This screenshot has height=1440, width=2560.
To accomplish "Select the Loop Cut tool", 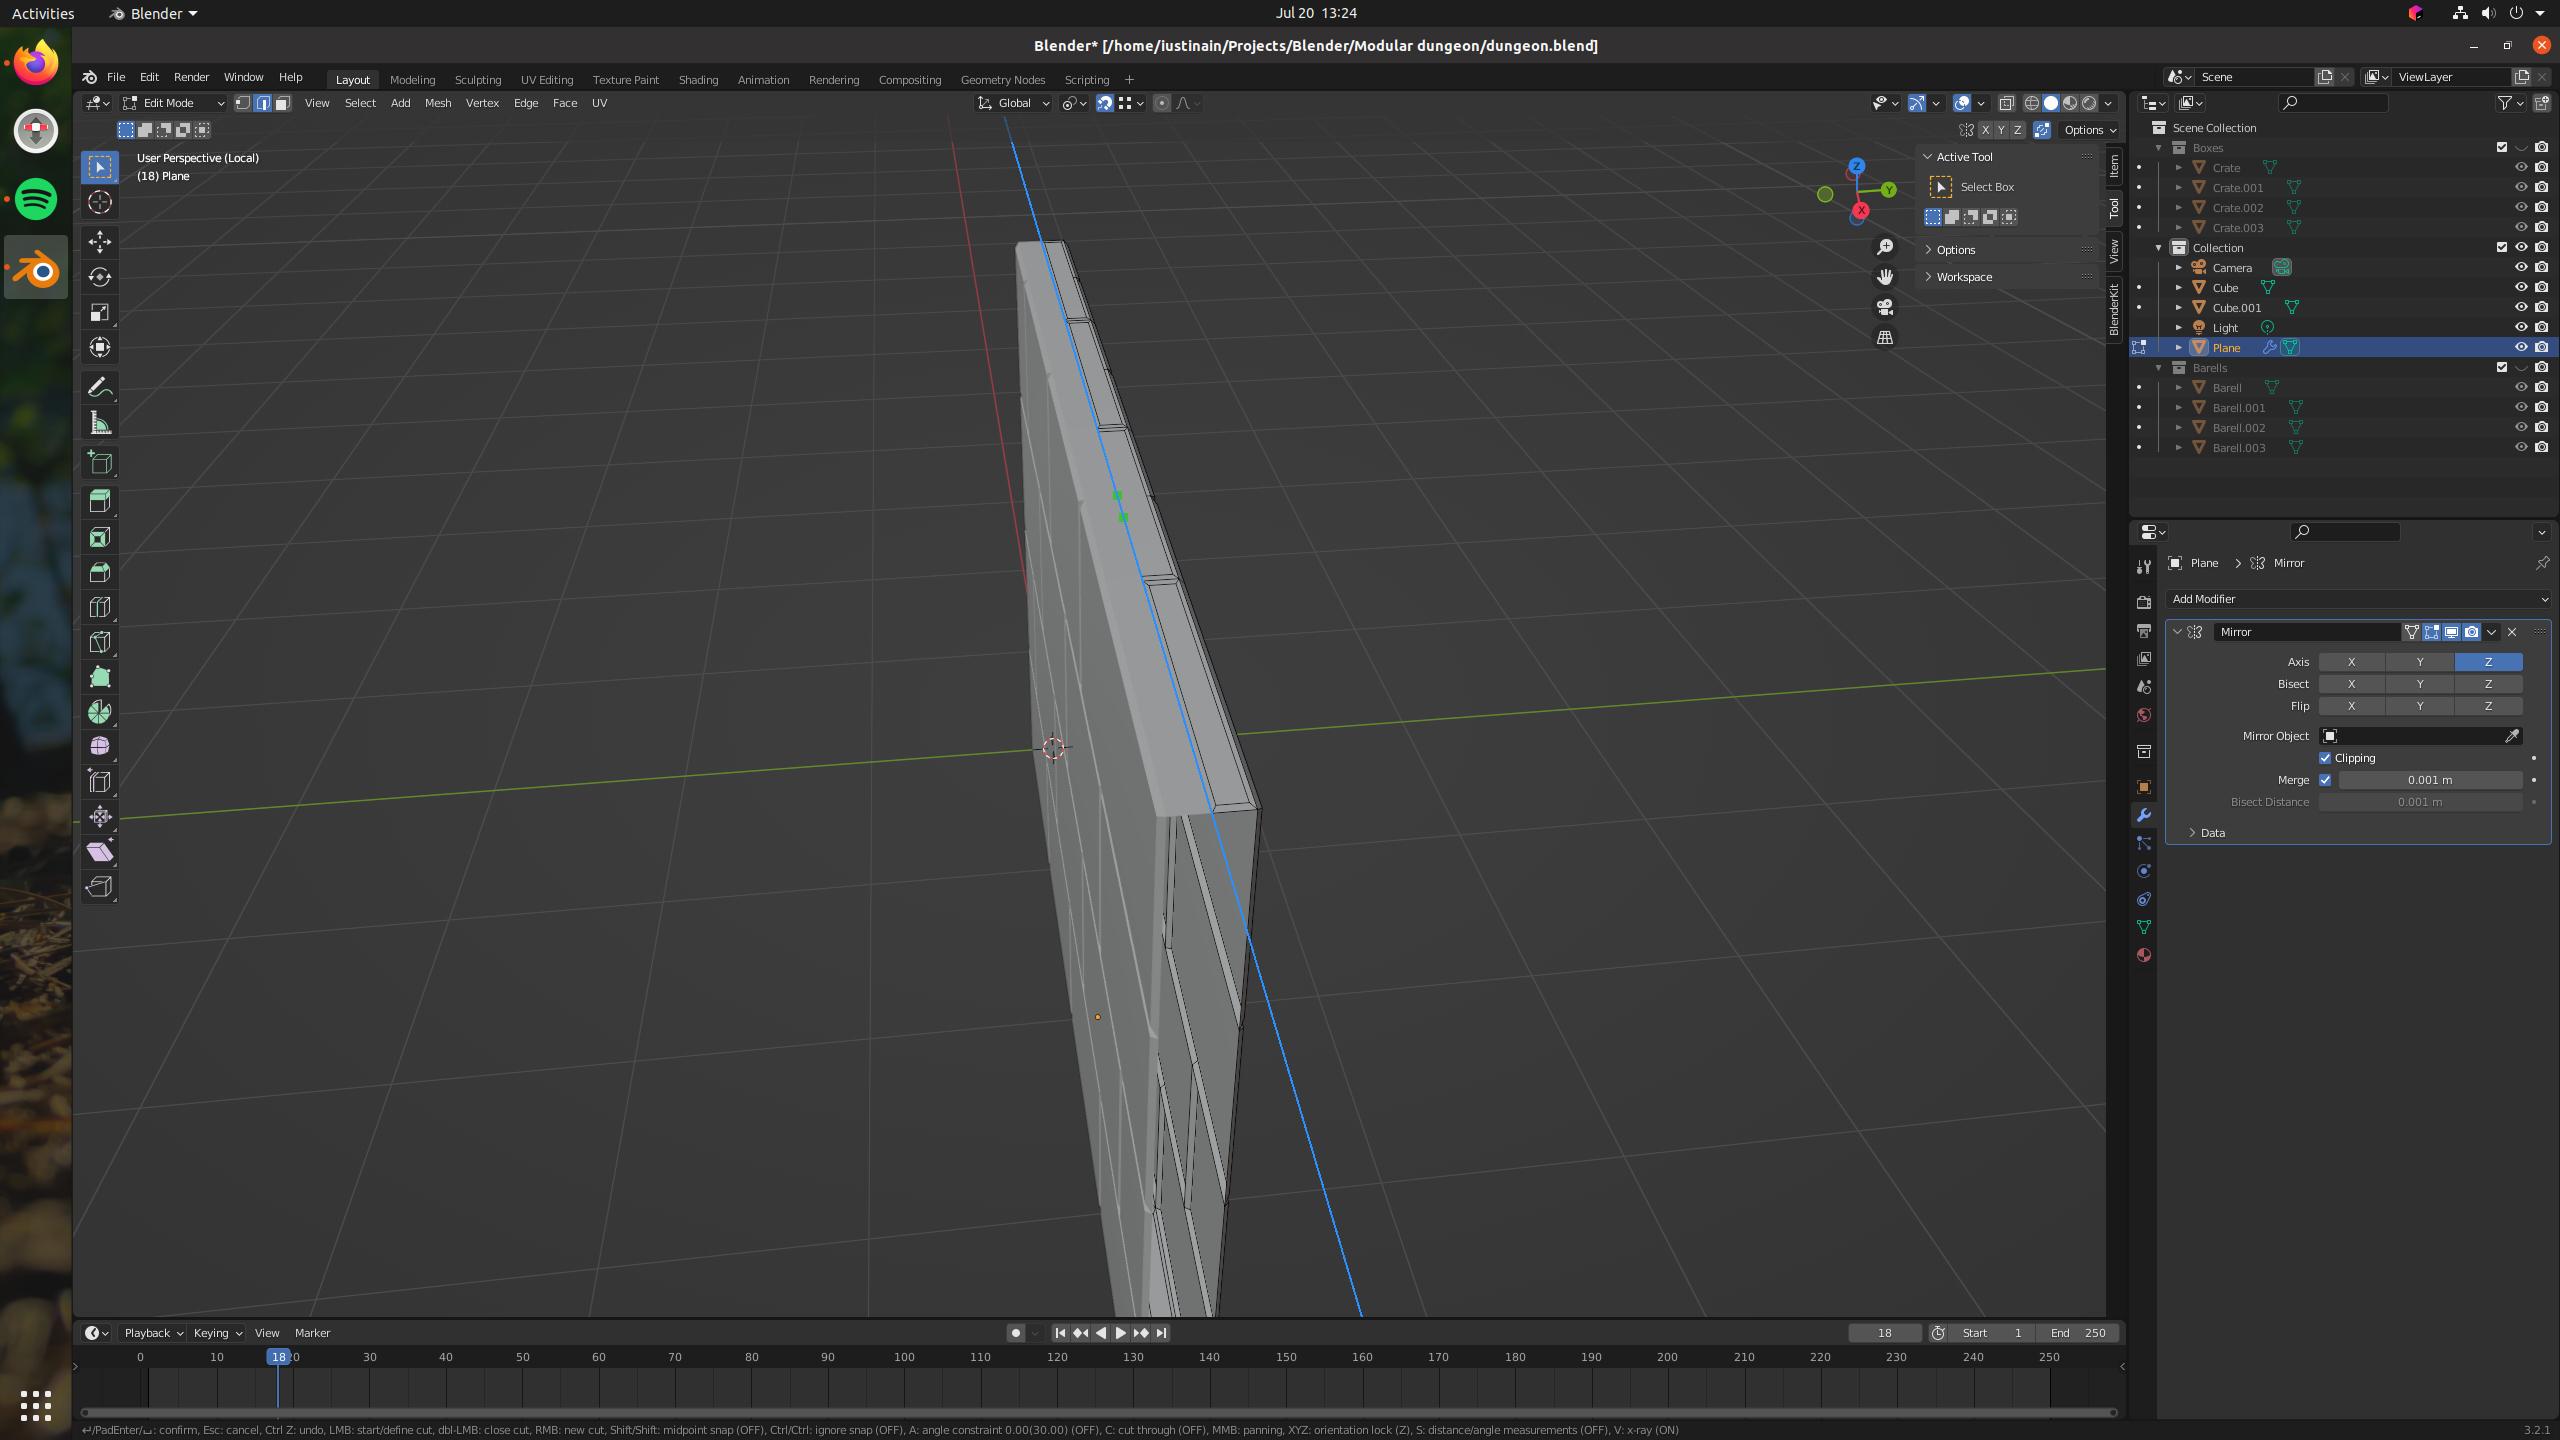I will 99,606.
